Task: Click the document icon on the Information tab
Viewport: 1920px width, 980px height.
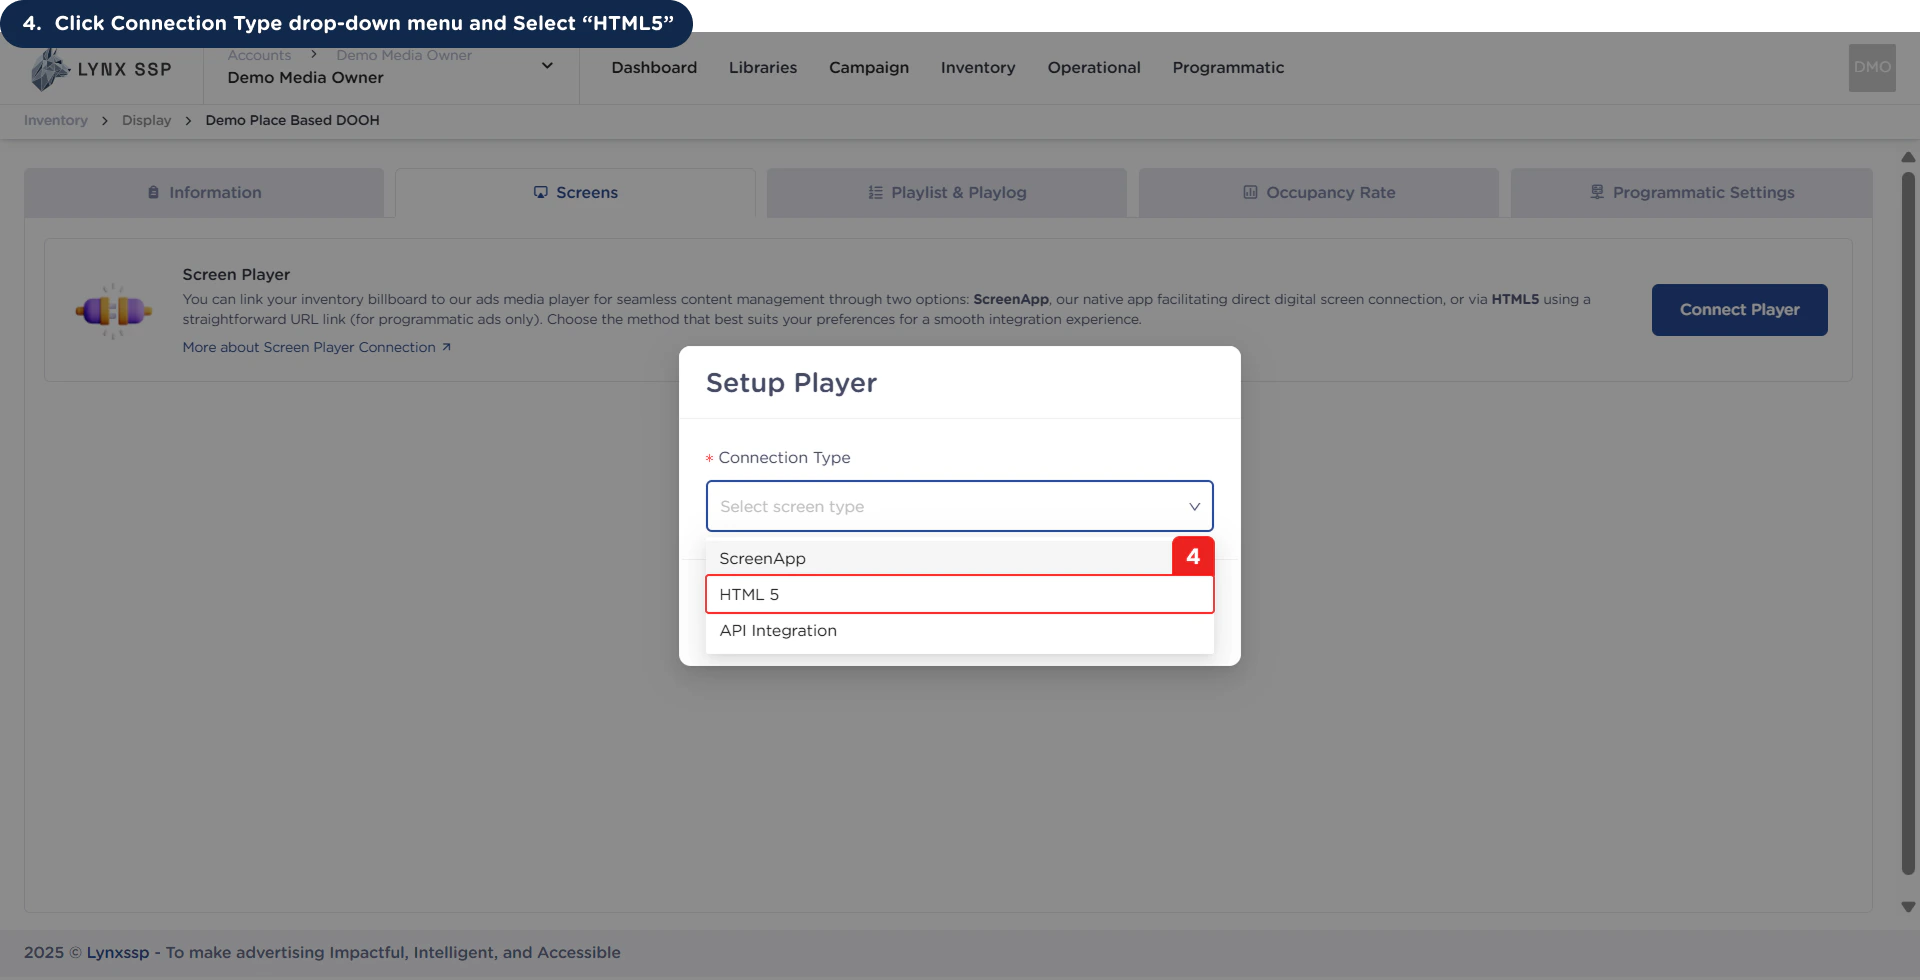Action: (152, 192)
